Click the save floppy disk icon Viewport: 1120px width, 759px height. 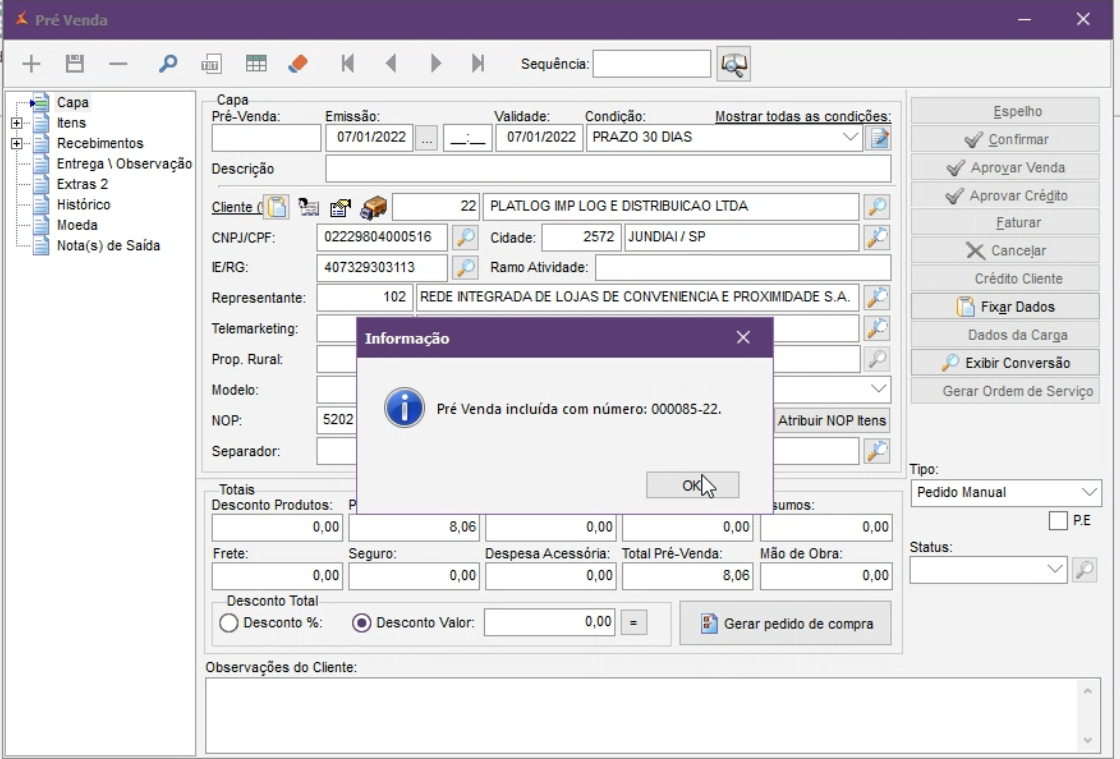(74, 64)
